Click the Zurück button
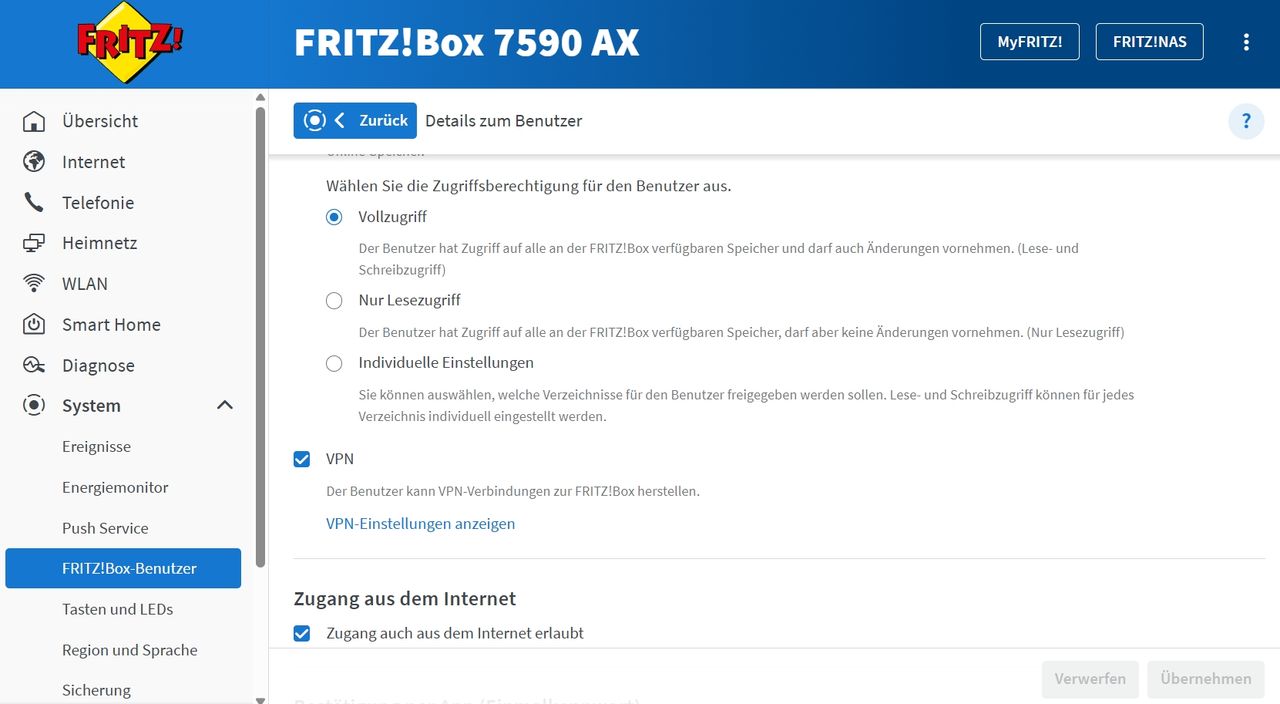1280x704 pixels. click(x=355, y=120)
